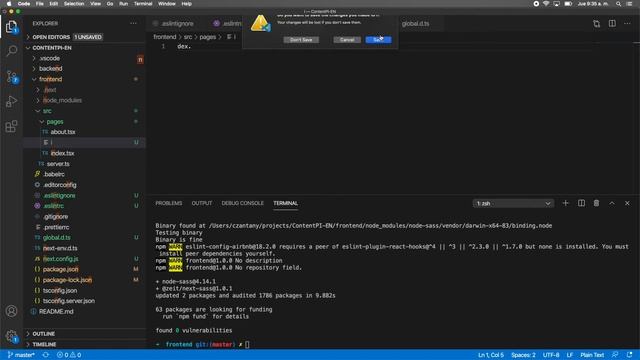Open index.tsx in the explorer
Viewport: 640px width, 360px height.
pos(62,153)
